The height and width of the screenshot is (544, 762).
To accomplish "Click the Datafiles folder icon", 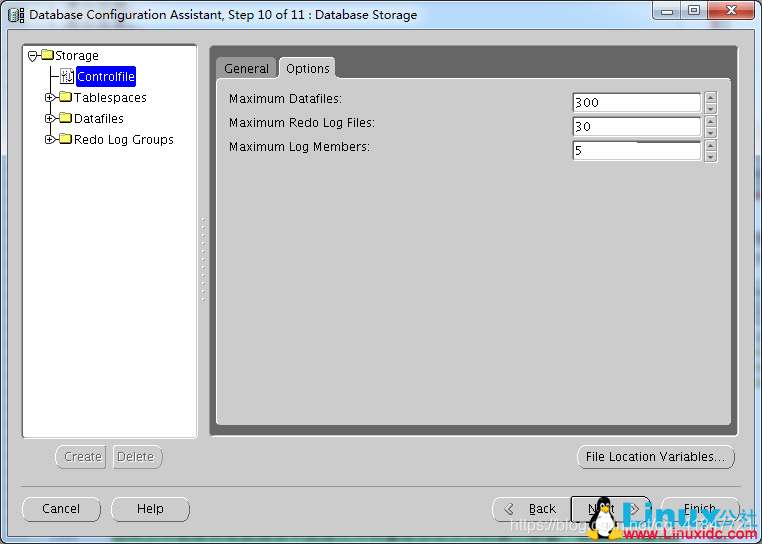I will pos(66,118).
